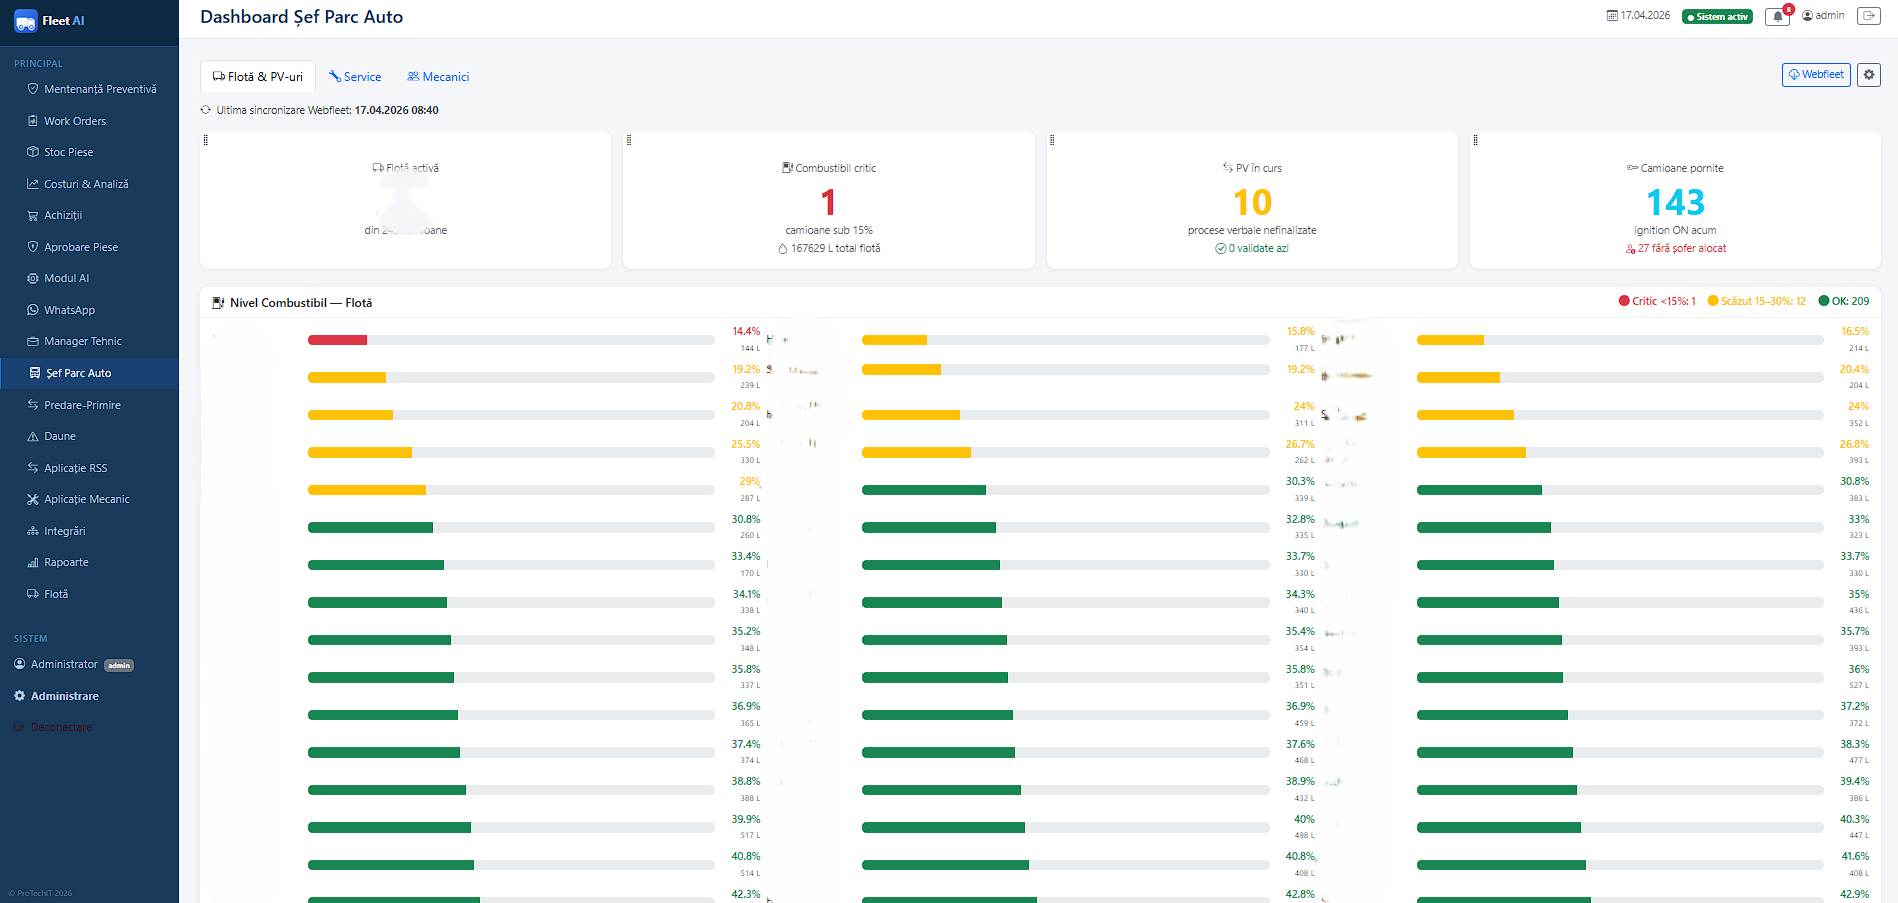Click the Daune warning triangle icon
1898x903 pixels.
[33, 436]
